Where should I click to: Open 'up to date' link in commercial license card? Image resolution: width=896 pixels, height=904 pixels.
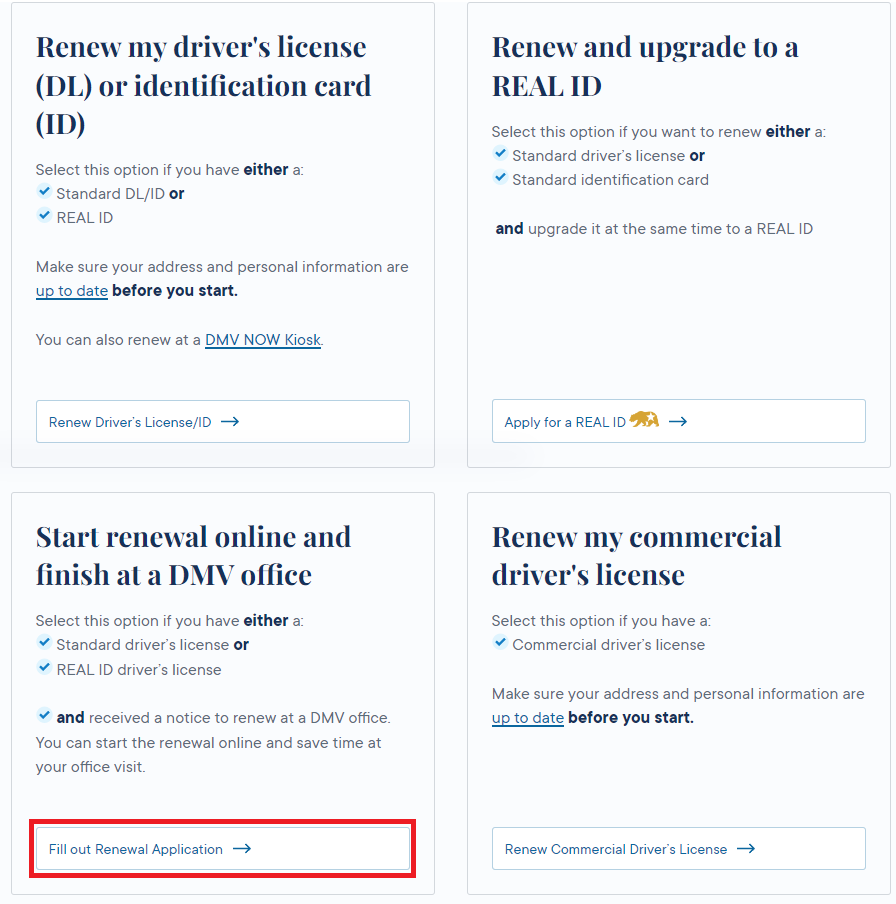click(x=528, y=718)
